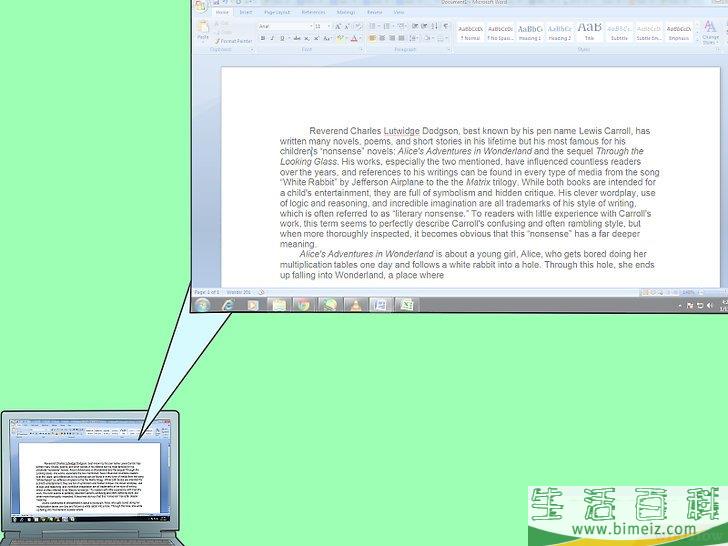Switch to the Review tab
The width and height of the screenshot is (728, 546).
374,12
